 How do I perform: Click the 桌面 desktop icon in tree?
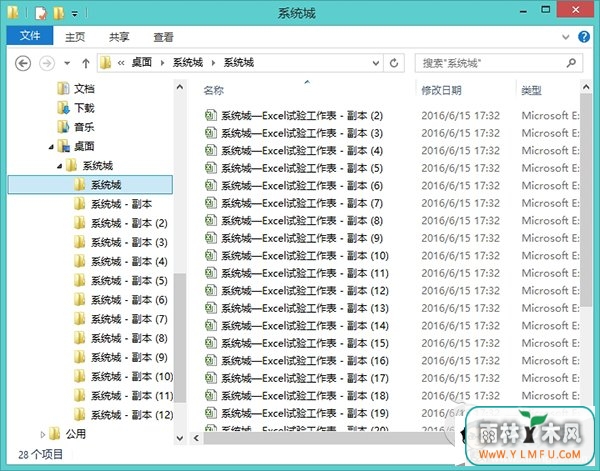pos(63,146)
